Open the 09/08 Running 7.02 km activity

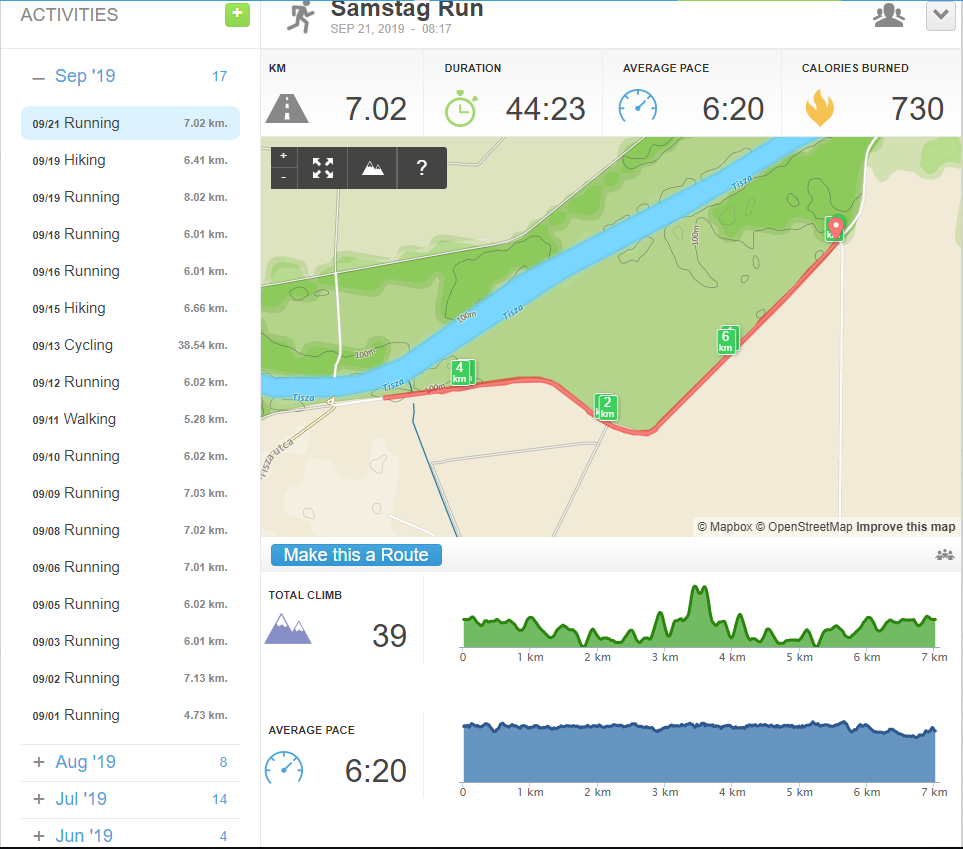[130, 530]
